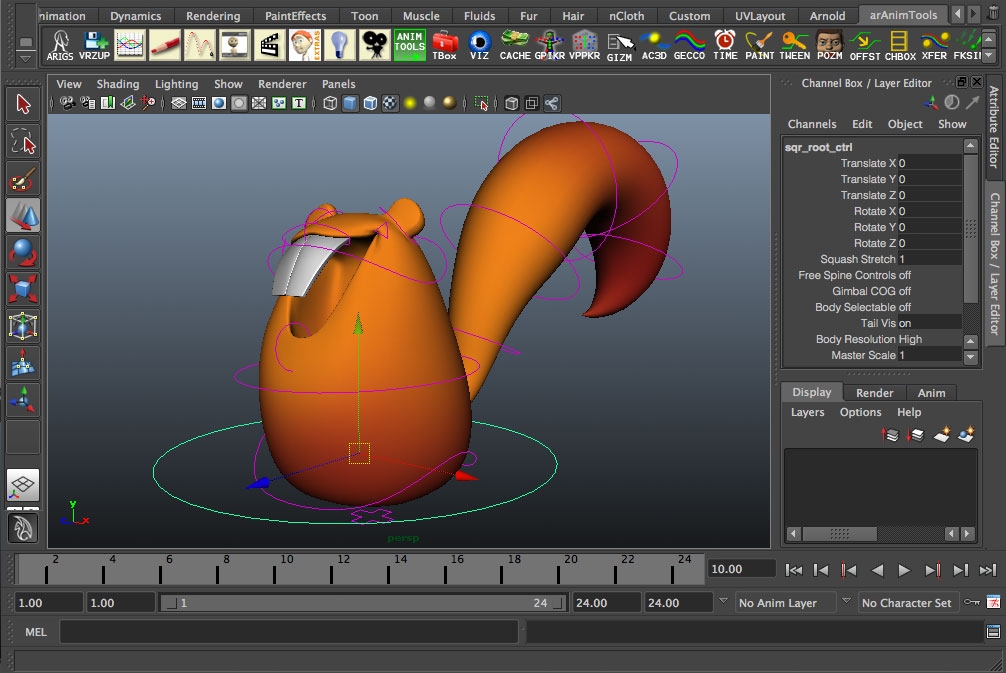Click the green ANIM TOOLS shelf icon
The height and width of the screenshot is (673, 1006).
[408, 45]
